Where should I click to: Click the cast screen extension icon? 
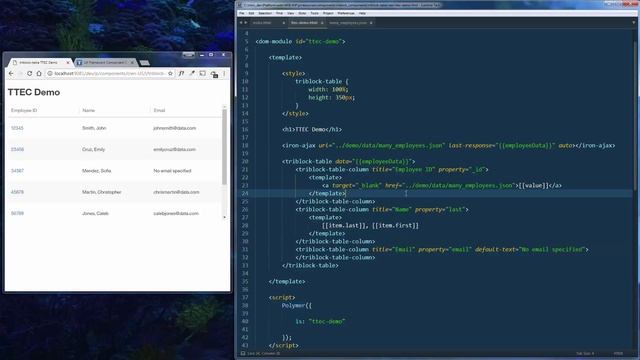pyautogui.click(x=203, y=73)
